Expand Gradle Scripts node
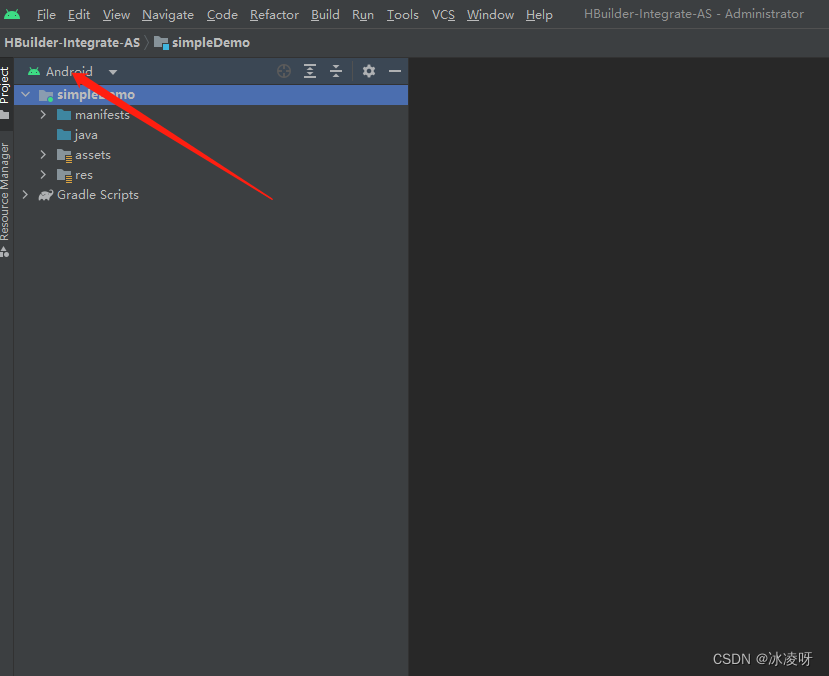 click(25, 195)
